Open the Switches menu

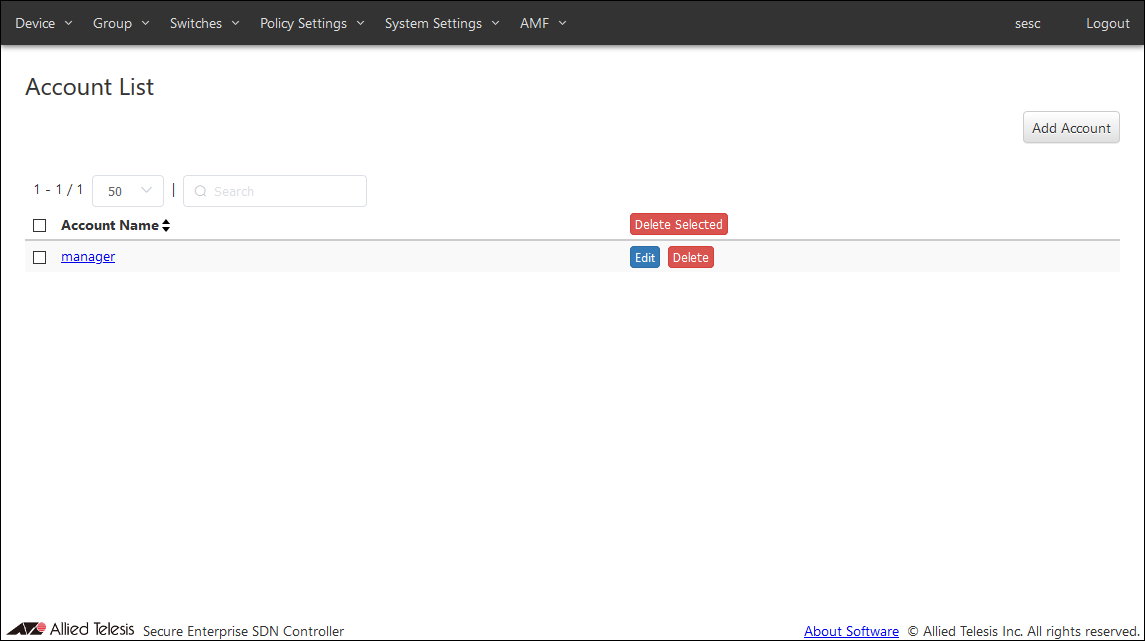[204, 23]
